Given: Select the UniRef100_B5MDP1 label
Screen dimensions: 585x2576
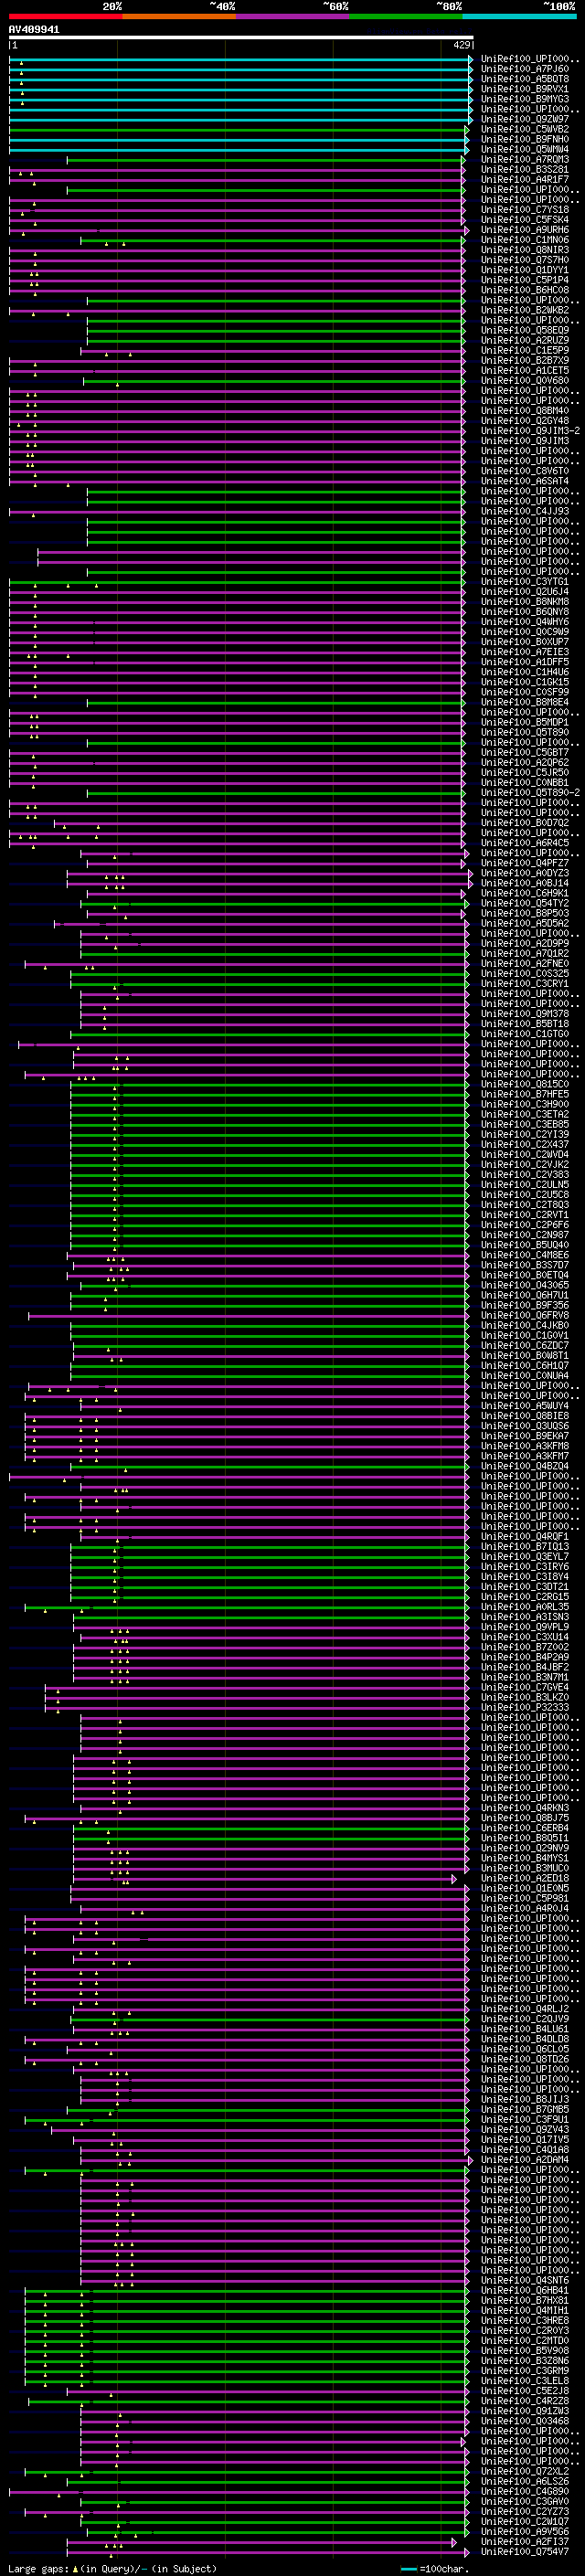Looking at the screenshot, I should point(525,722).
